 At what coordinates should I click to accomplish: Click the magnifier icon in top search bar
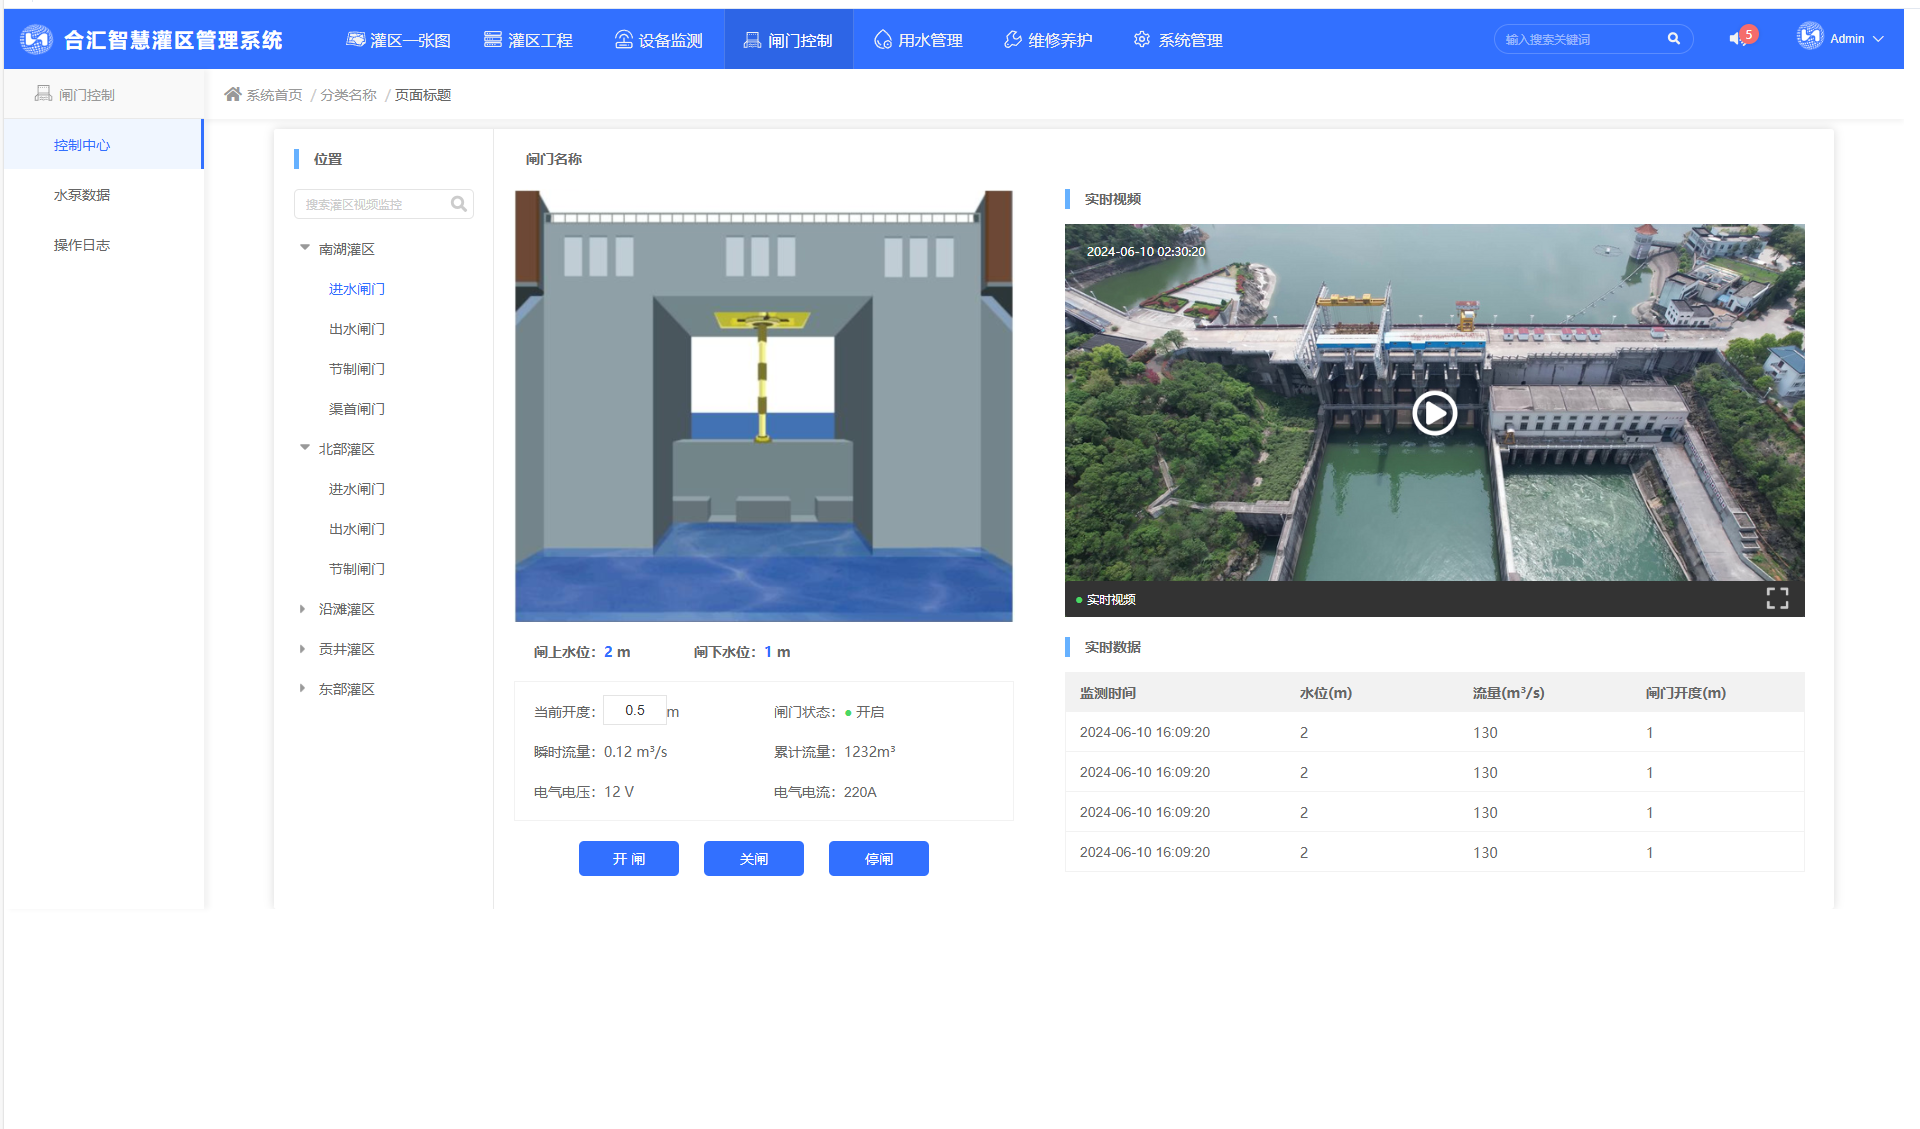coord(1673,39)
